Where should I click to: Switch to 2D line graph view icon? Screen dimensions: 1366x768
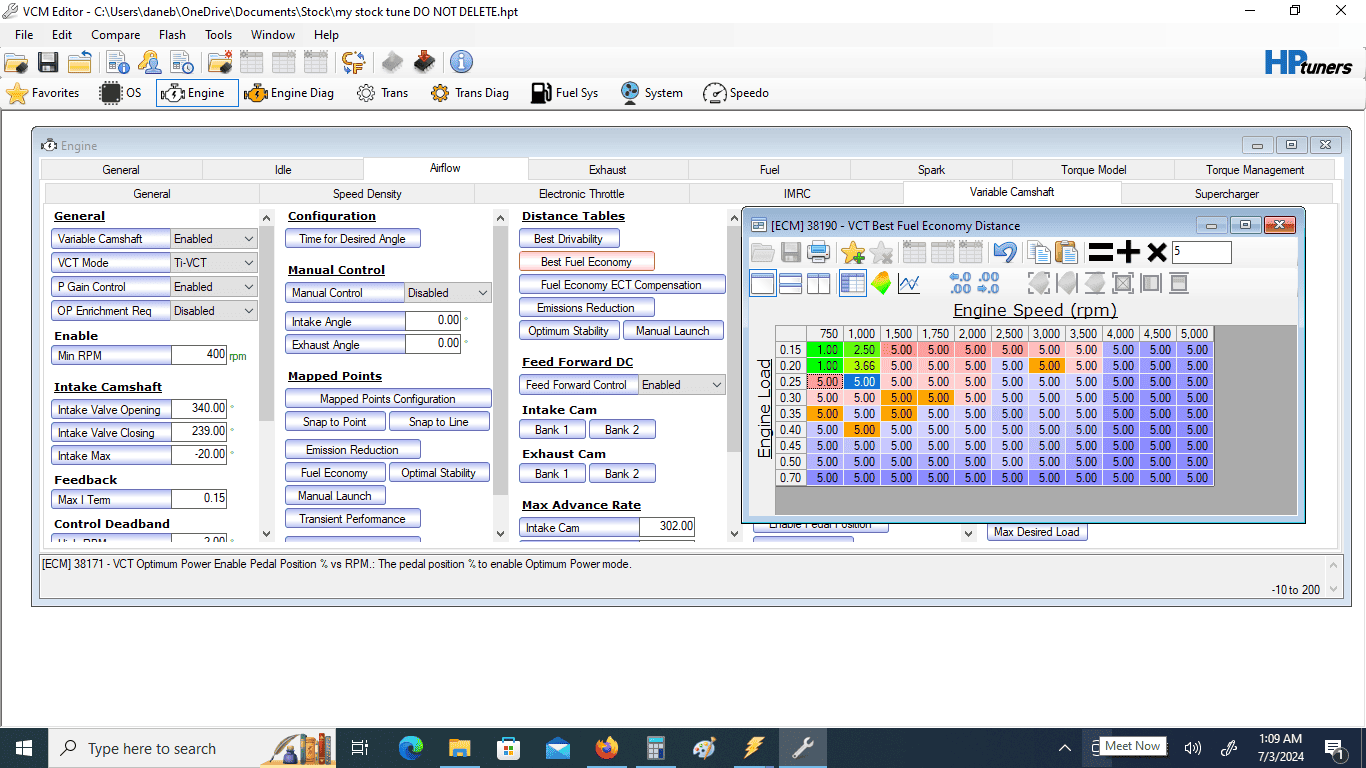point(908,283)
